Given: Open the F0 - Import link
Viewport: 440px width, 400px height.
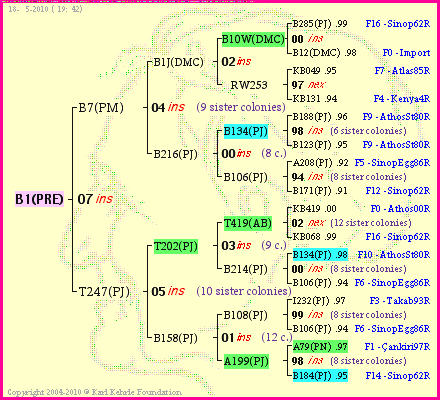Looking at the screenshot, I should tap(406, 53).
